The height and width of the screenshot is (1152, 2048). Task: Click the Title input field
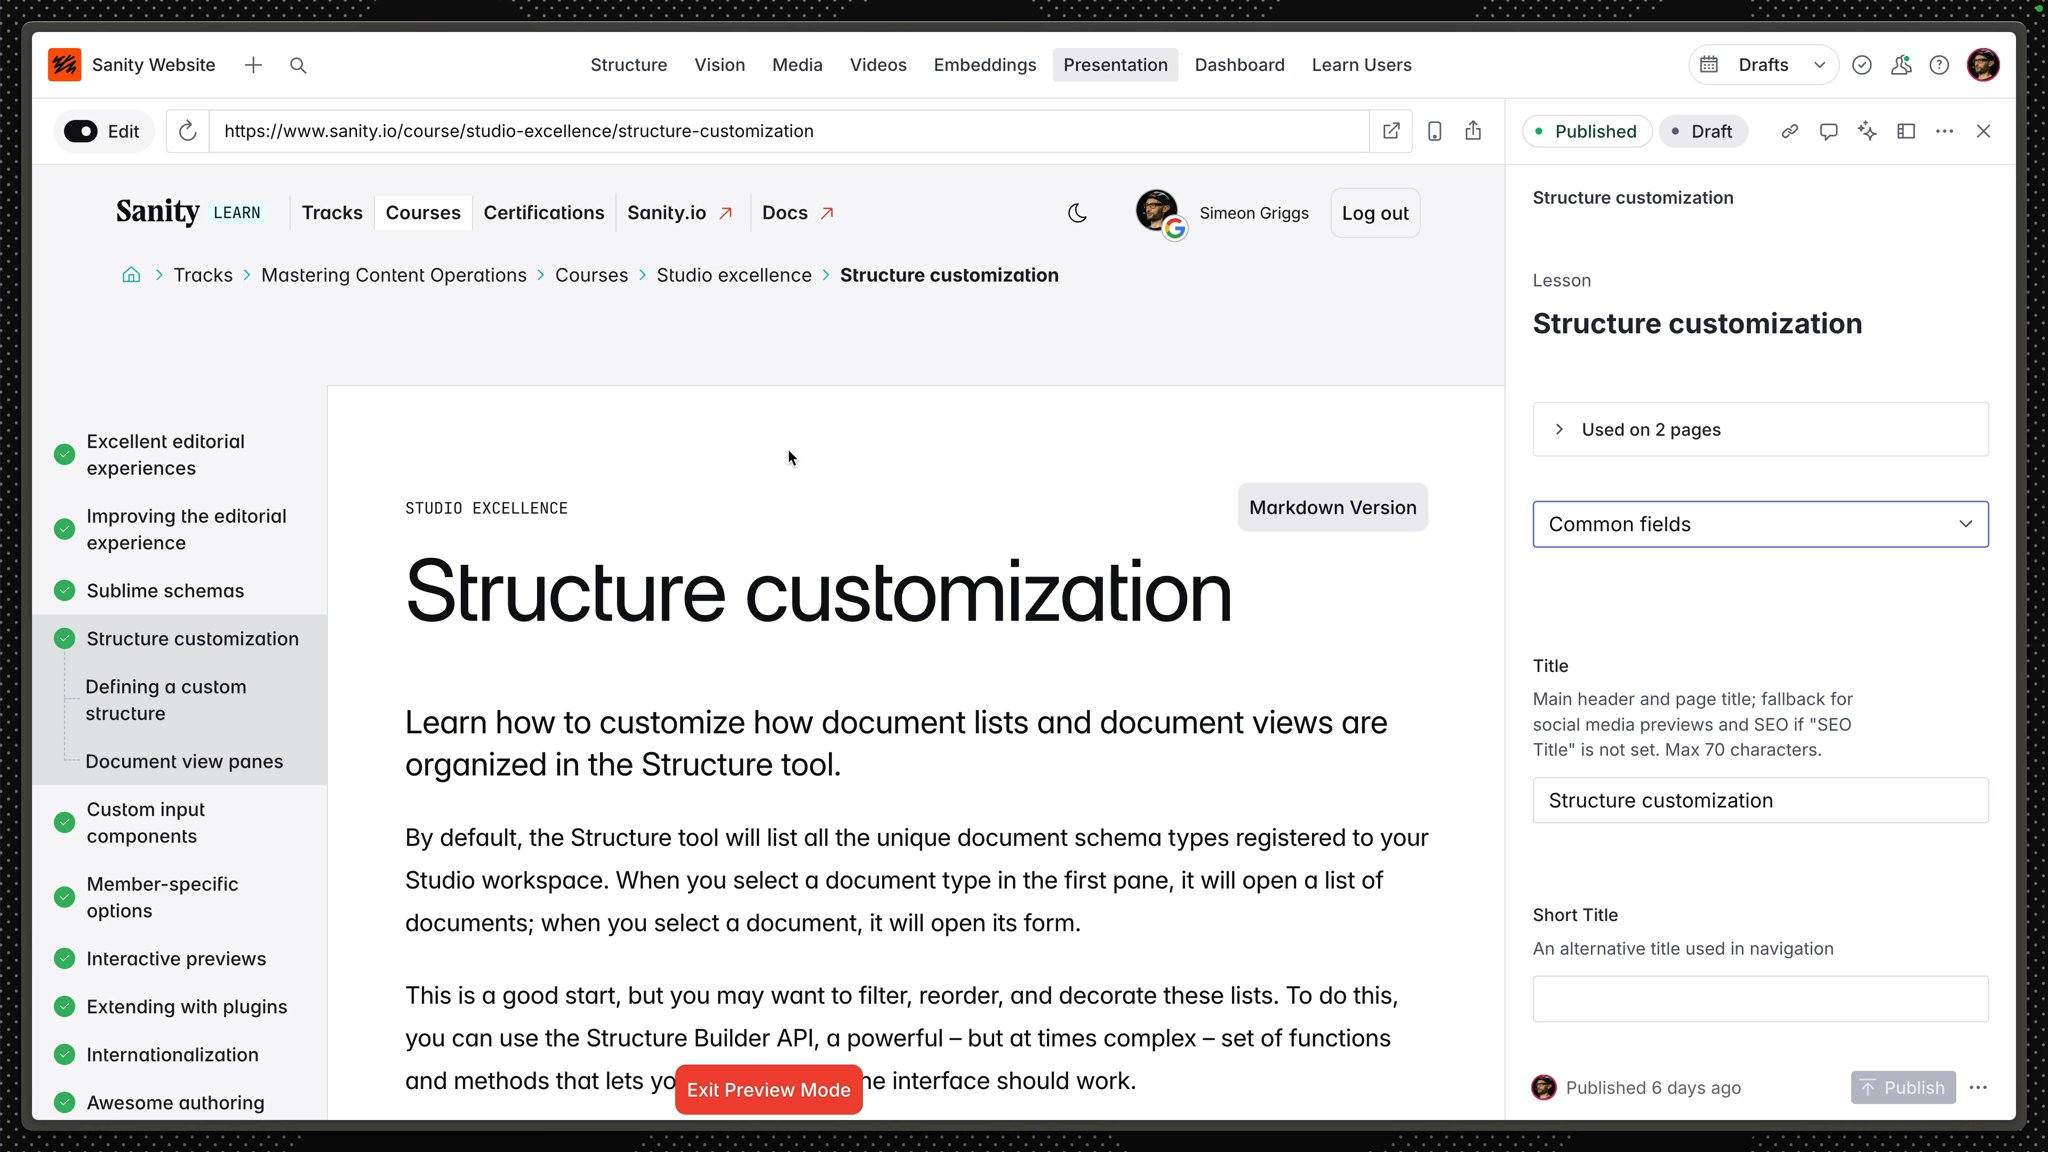[x=1760, y=801]
